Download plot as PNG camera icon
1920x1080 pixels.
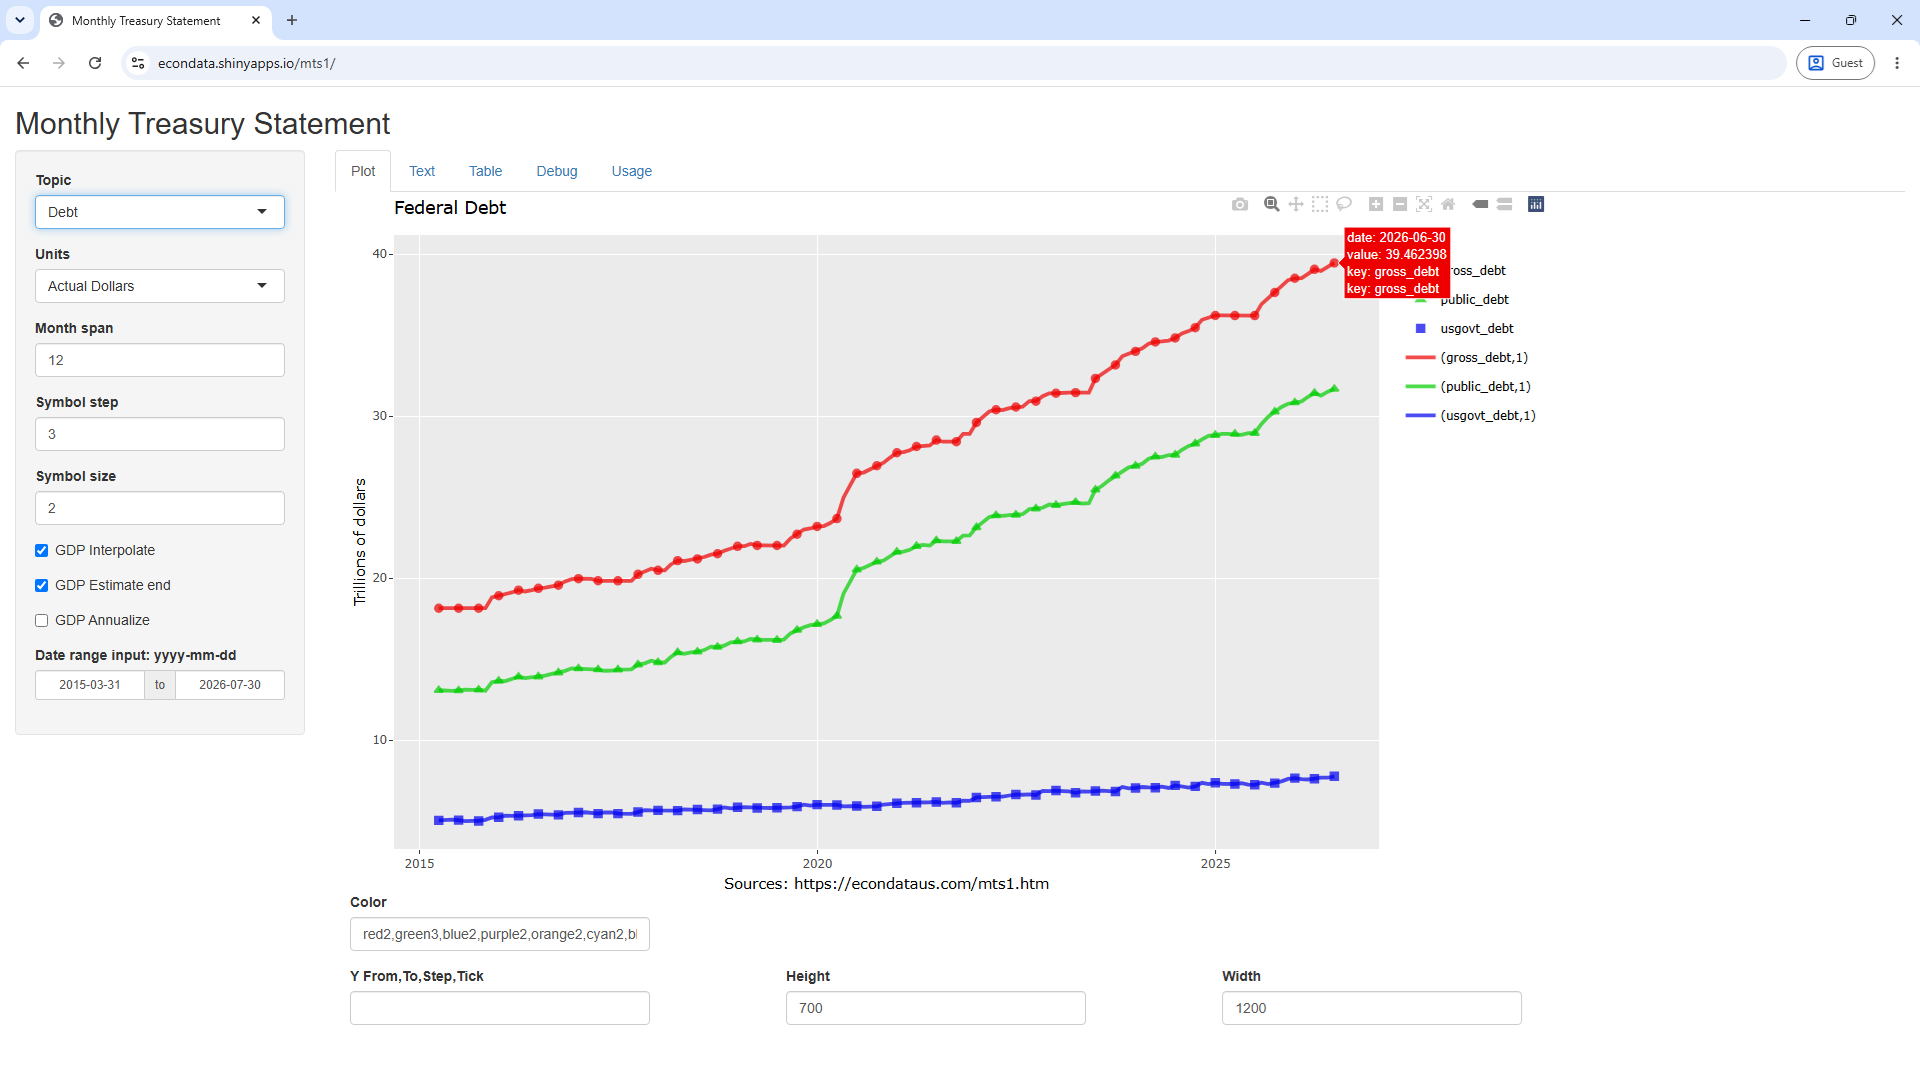(1240, 204)
